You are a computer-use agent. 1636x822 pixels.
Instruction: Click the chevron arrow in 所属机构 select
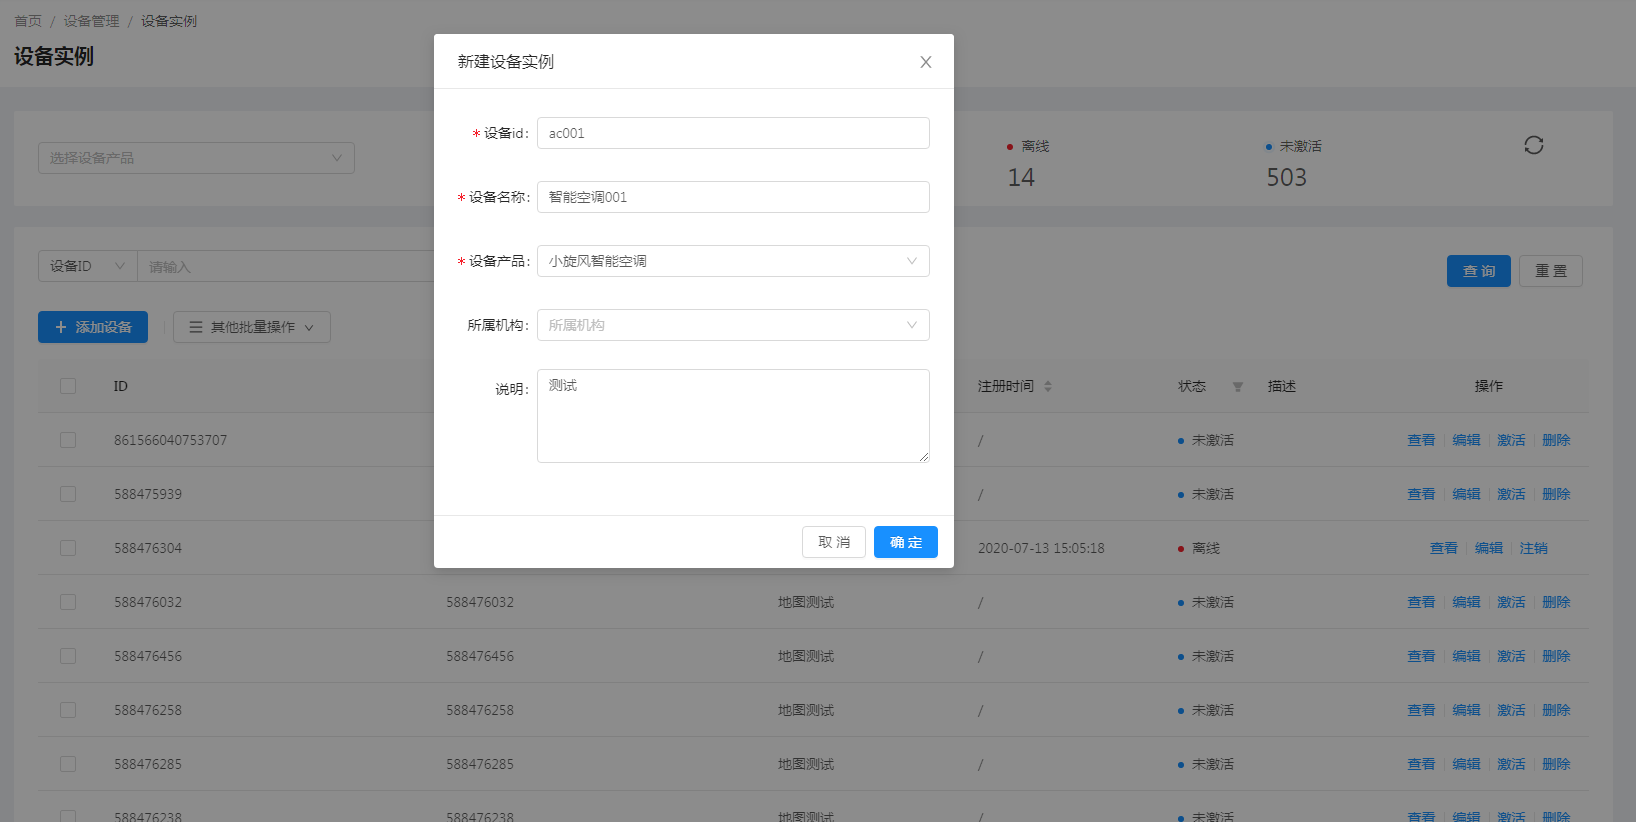pyautogui.click(x=911, y=325)
